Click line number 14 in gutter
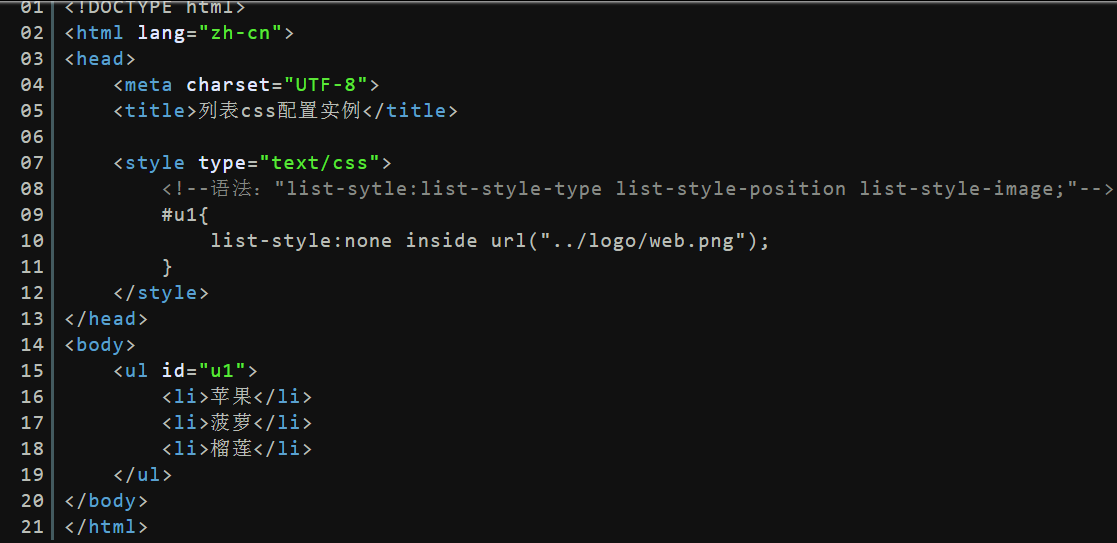Screen dimensions: 1117x543 [x=32, y=344]
